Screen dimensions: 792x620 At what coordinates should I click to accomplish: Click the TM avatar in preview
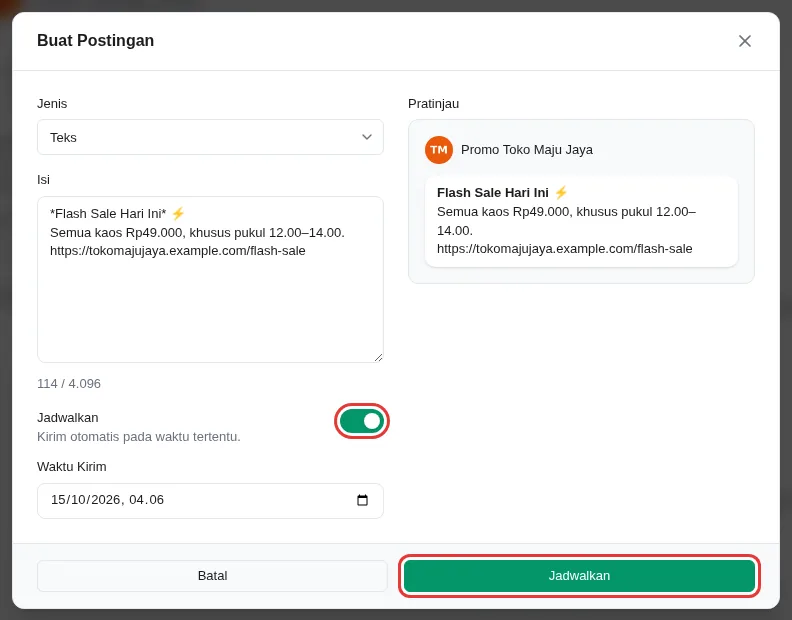(x=438, y=150)
